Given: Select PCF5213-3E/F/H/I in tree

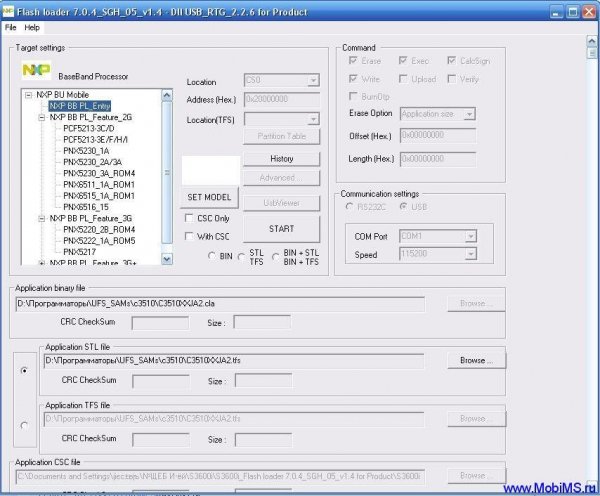Looking at the screenshot, I should click(x=95, y=140).
